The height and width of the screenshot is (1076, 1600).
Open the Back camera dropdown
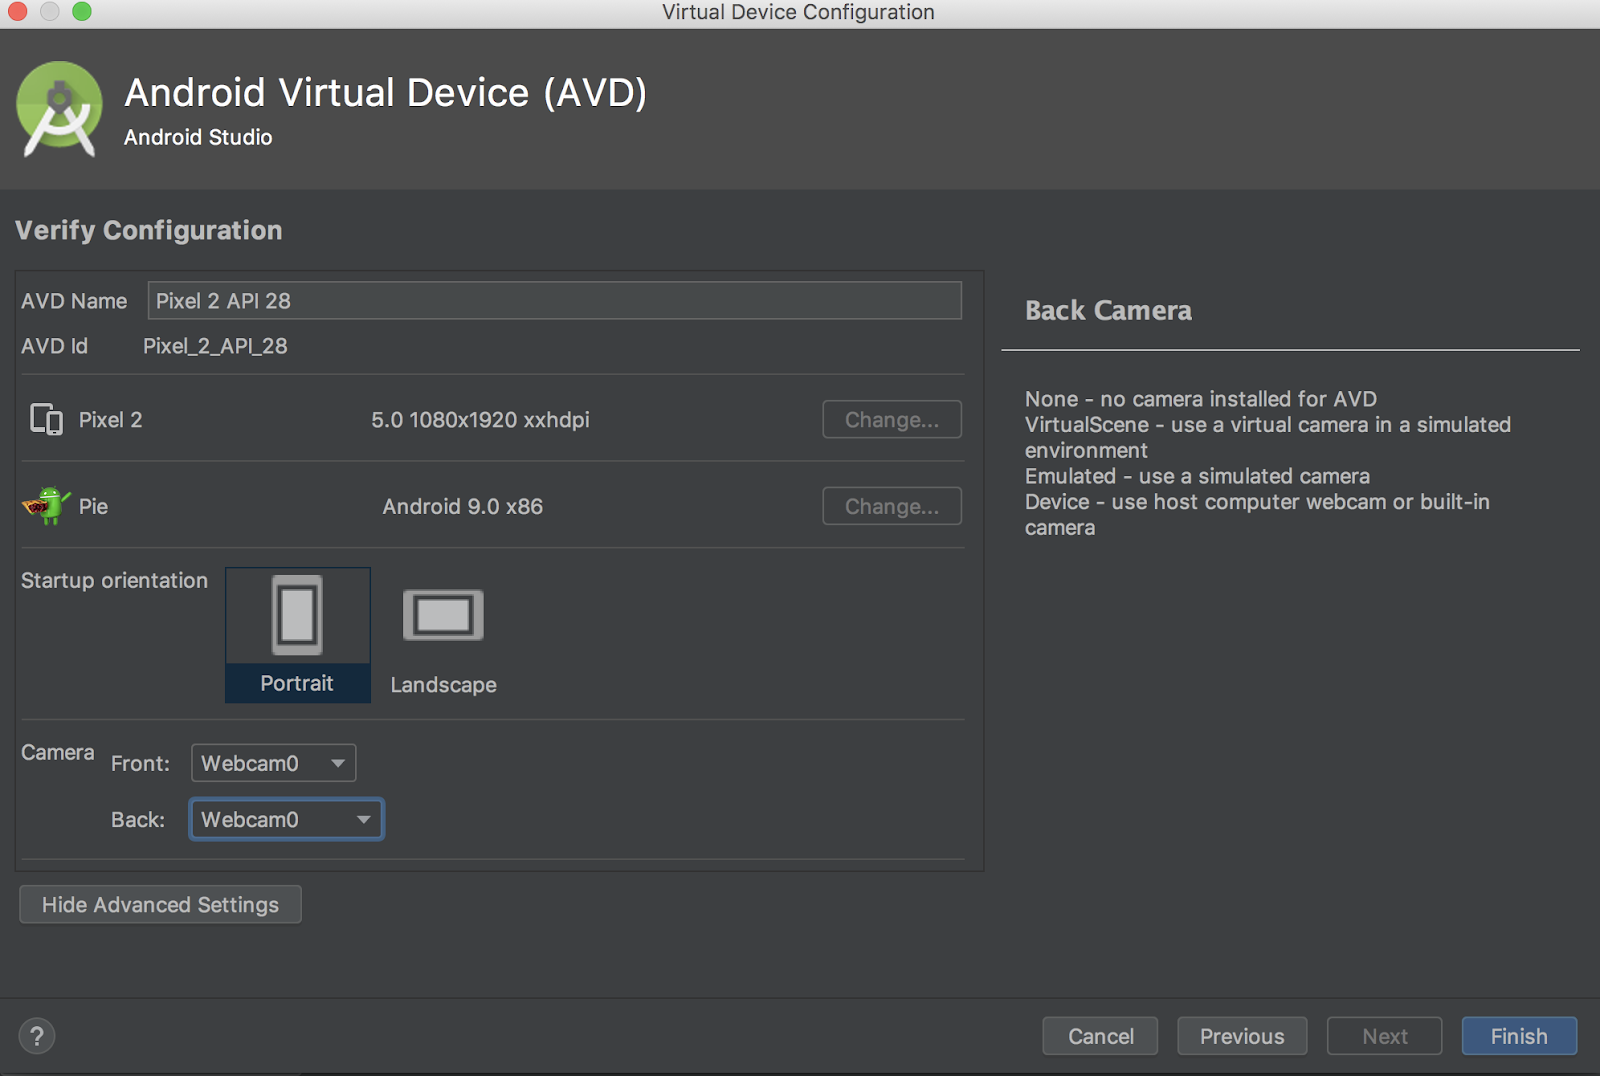click(286, 819)
